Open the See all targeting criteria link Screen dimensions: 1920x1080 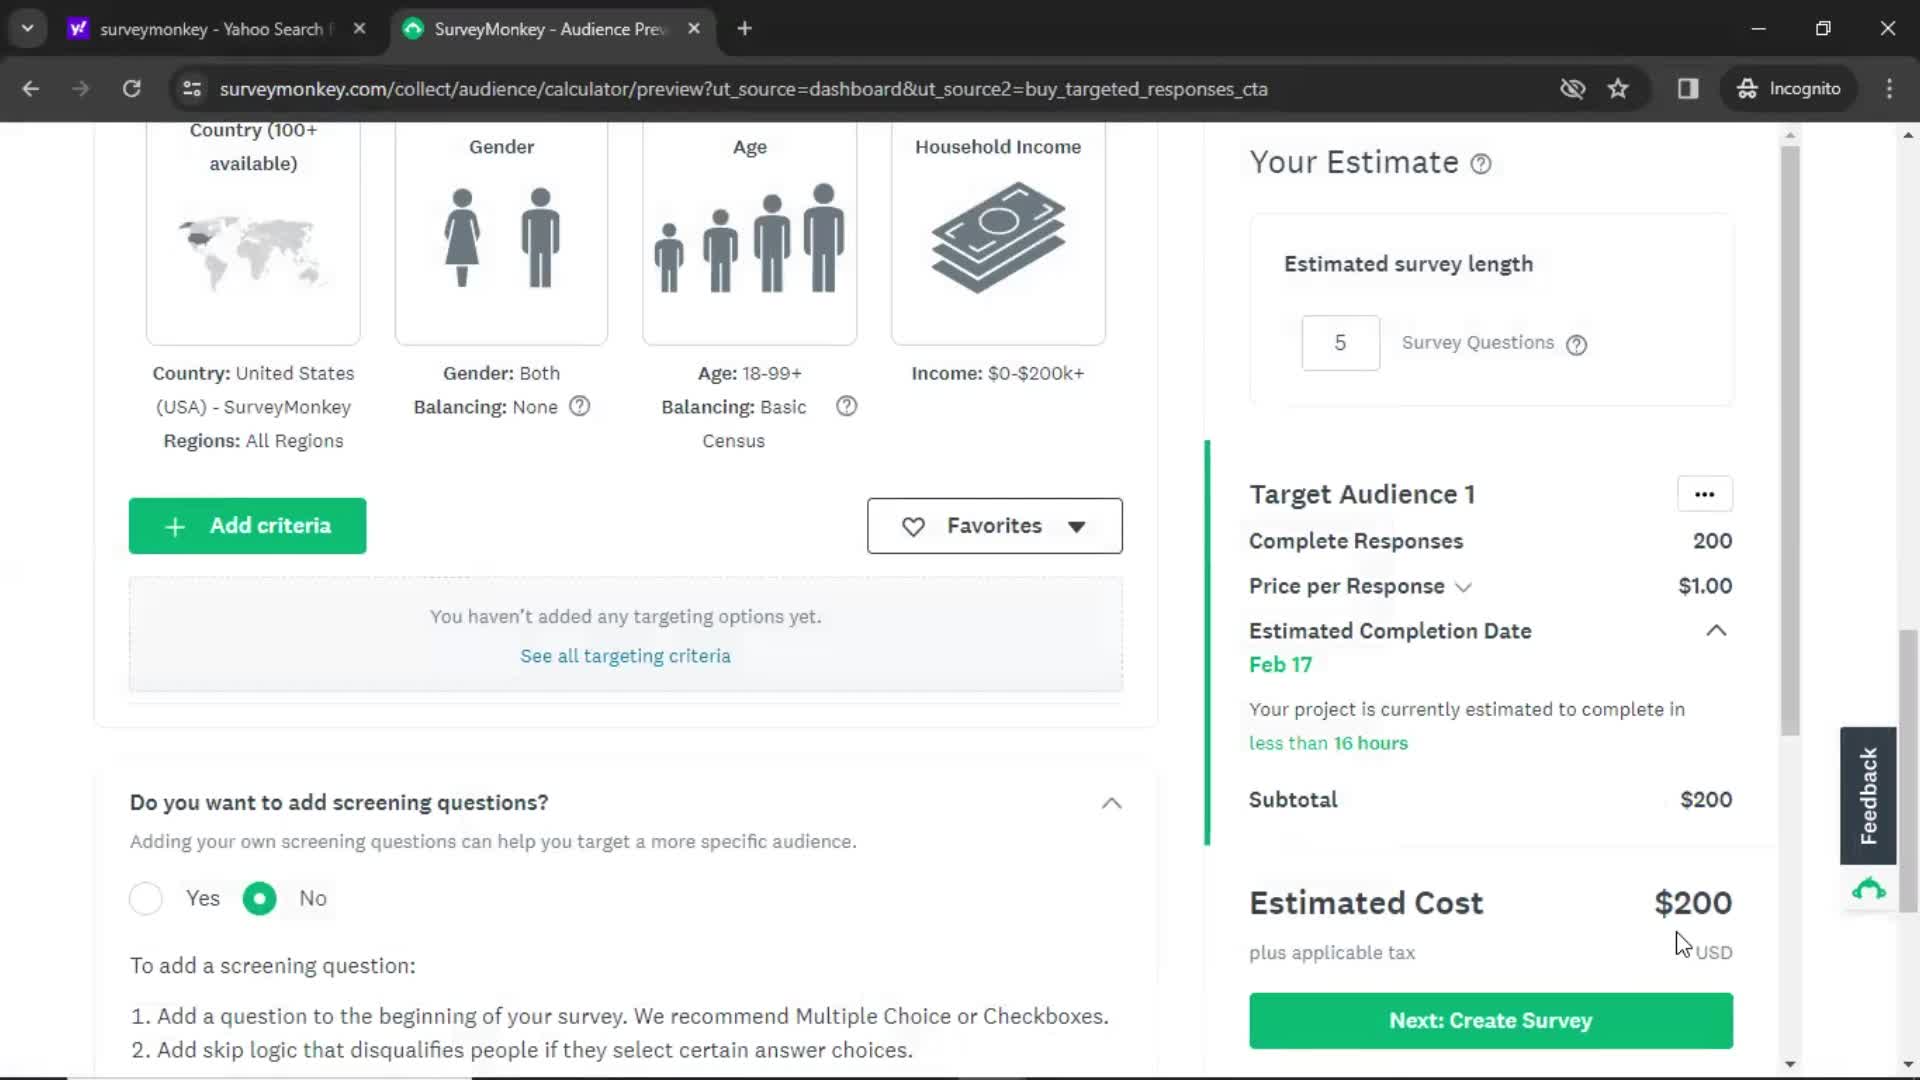tap(625, 655)
